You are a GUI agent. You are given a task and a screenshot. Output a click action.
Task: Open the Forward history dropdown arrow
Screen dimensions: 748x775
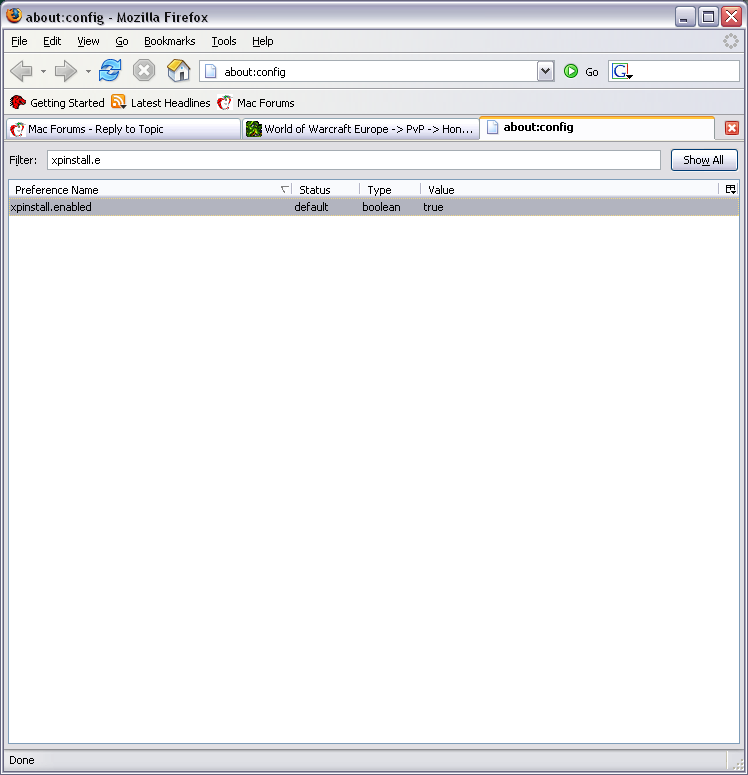pos(88,71)
